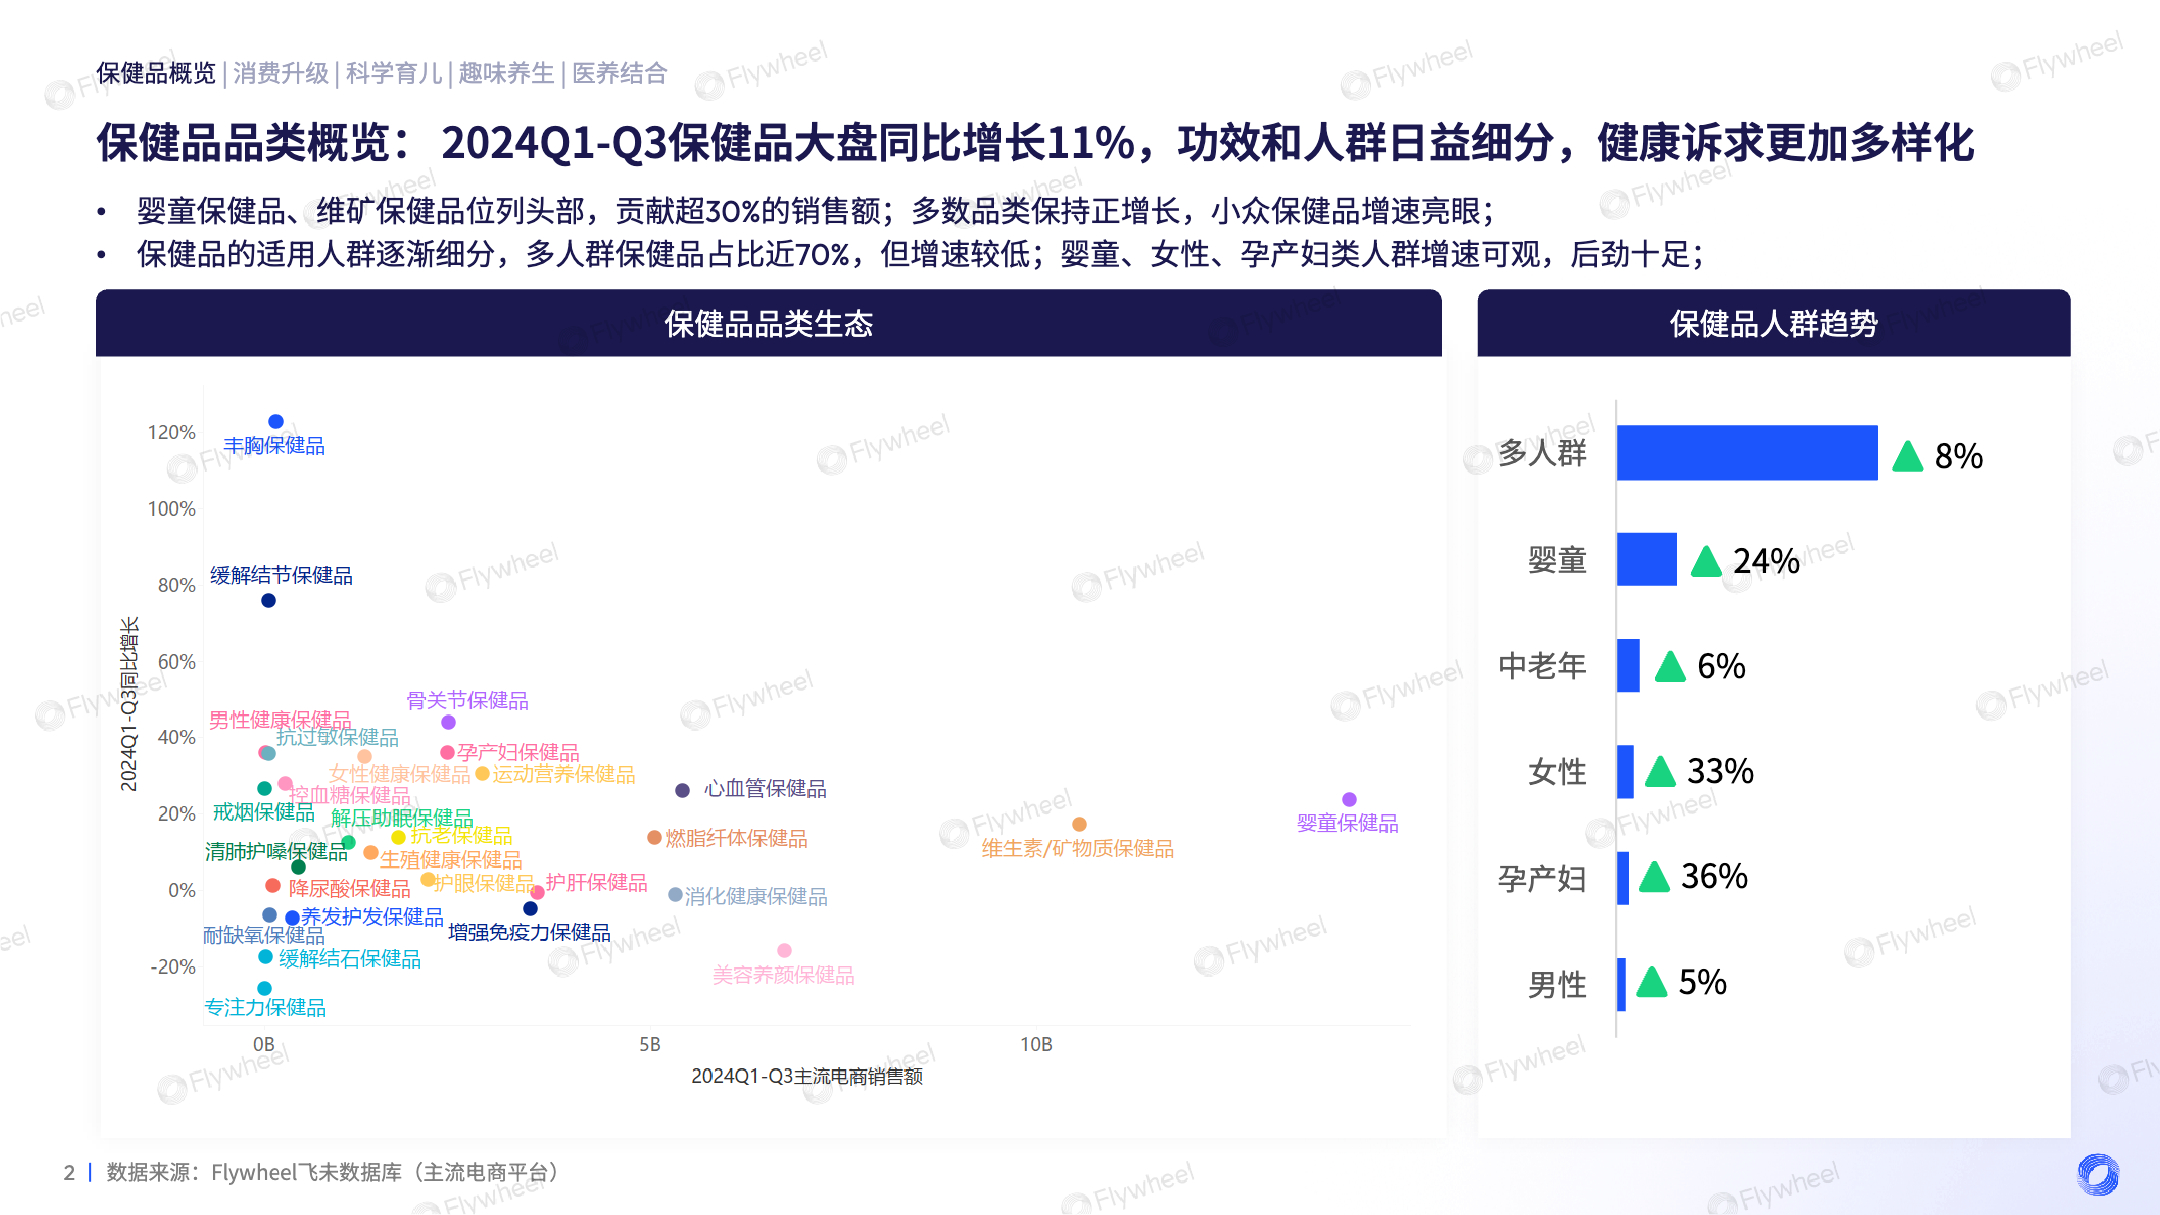Click the 丰胸保健品 data label
The image size is (2160, 1215).
274,446
